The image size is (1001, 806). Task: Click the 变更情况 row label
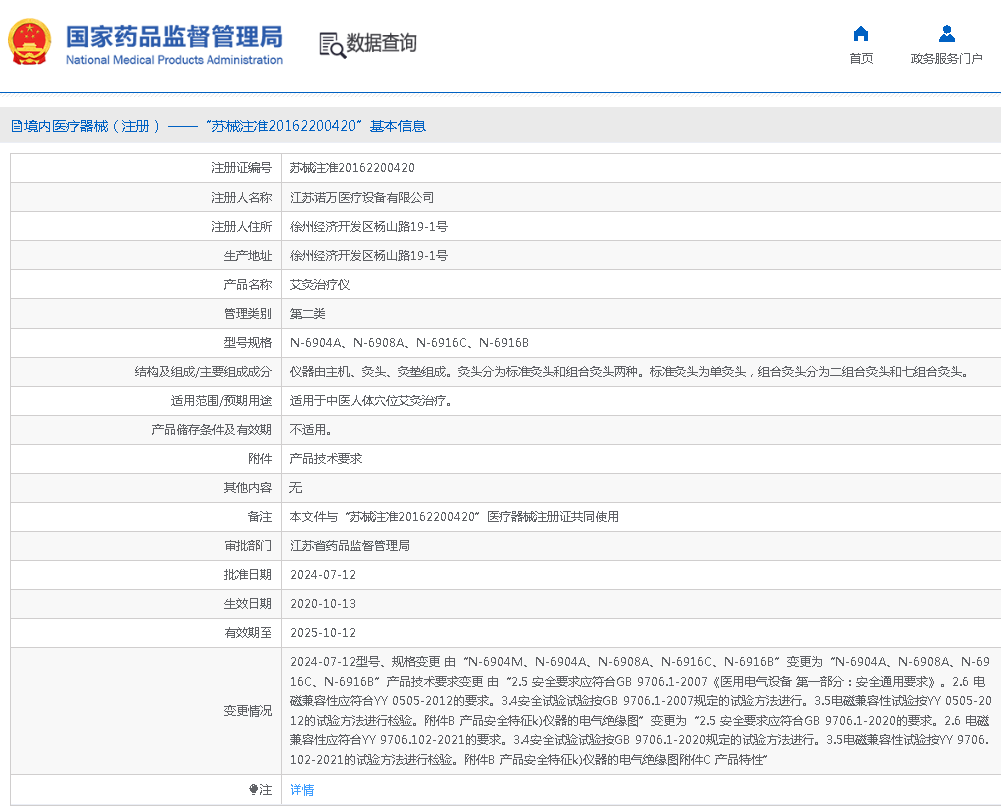click(x=247, y=711)
